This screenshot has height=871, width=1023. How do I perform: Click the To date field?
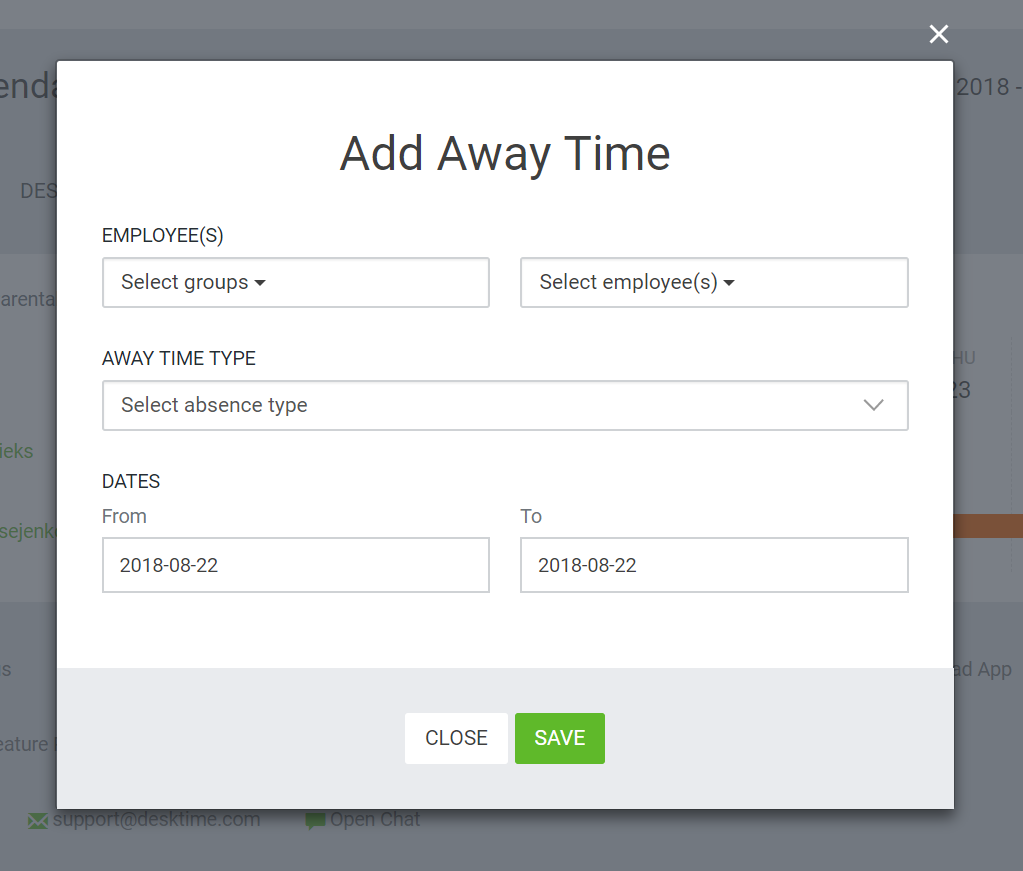714,565
